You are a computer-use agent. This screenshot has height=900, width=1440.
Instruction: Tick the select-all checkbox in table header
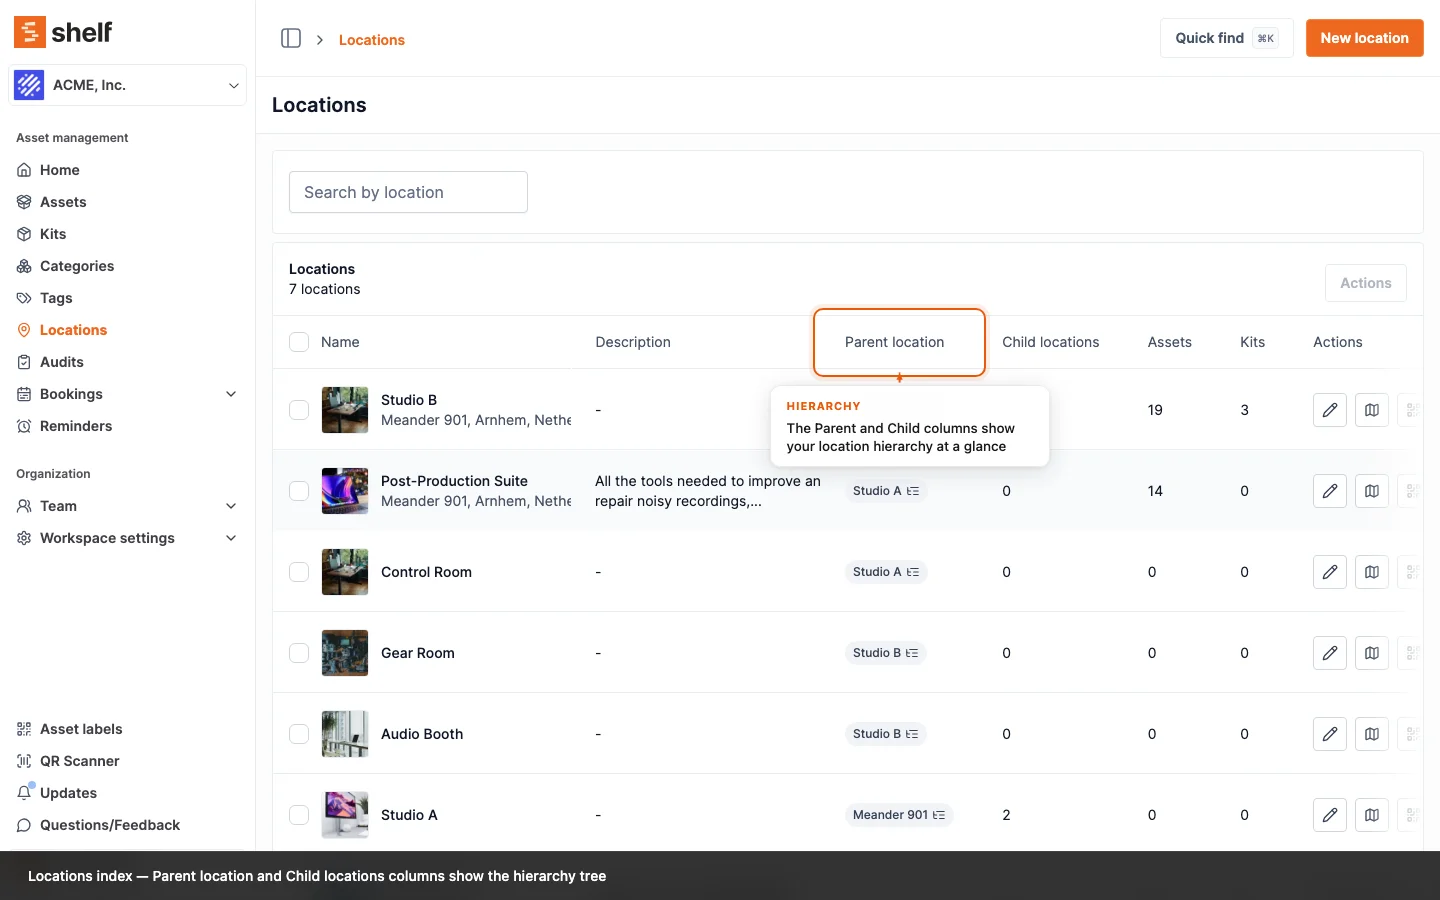pos(299,342)
